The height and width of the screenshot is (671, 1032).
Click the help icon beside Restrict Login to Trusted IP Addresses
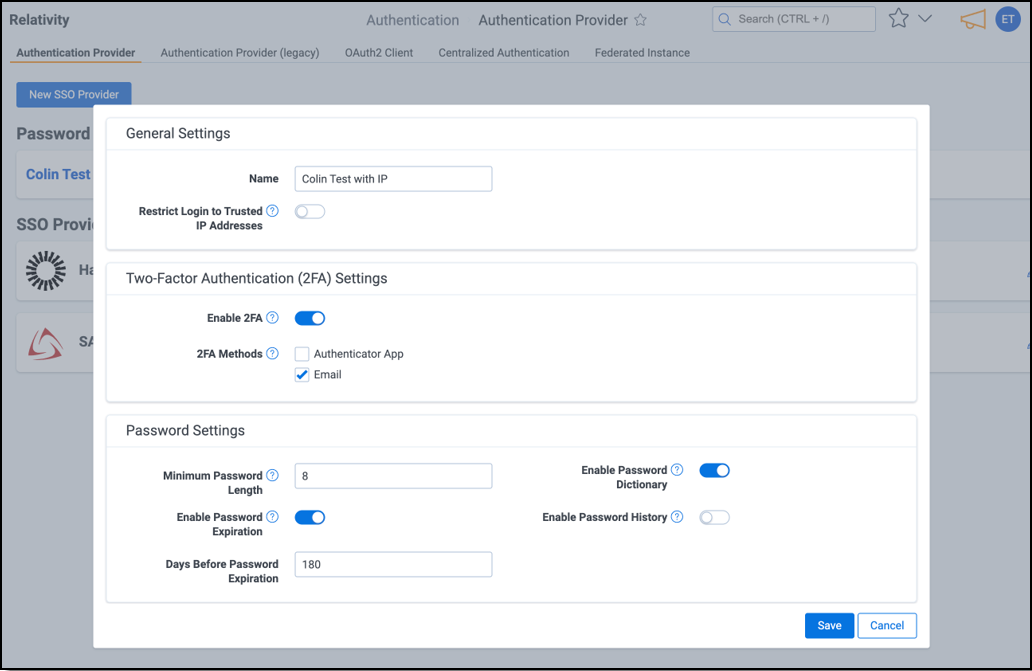(272, 211)
